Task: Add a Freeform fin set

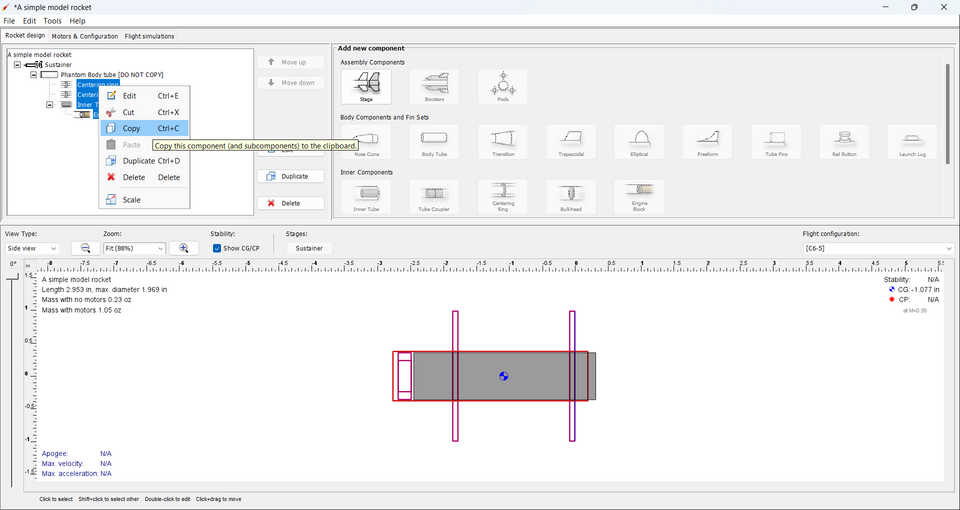Action: click(x=707, y=142)
